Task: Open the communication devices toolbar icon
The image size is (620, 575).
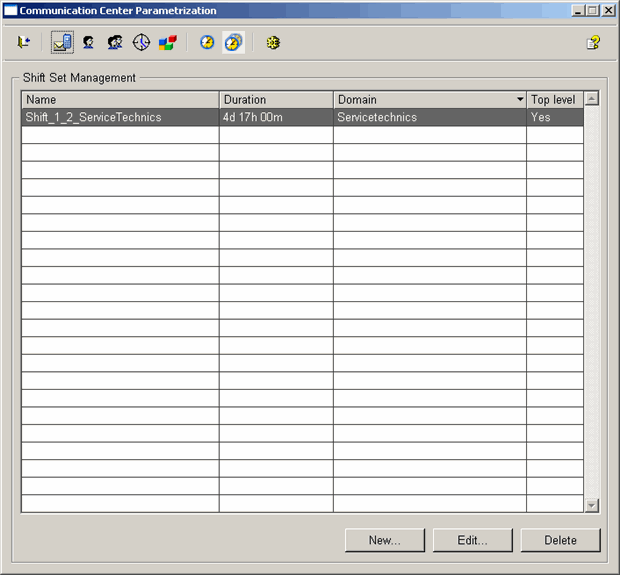Action: point(62,42)
